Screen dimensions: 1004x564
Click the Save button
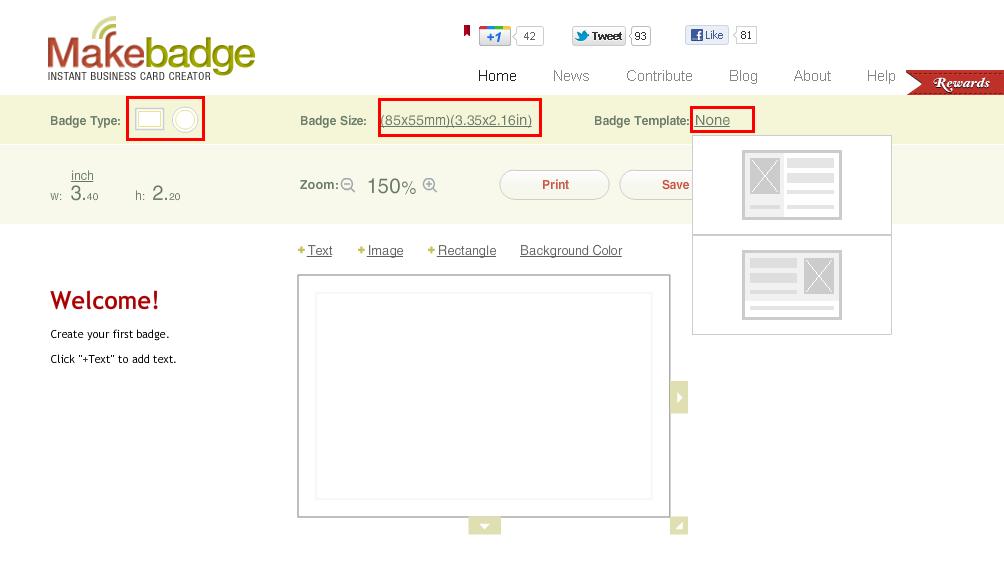(656, 185)
